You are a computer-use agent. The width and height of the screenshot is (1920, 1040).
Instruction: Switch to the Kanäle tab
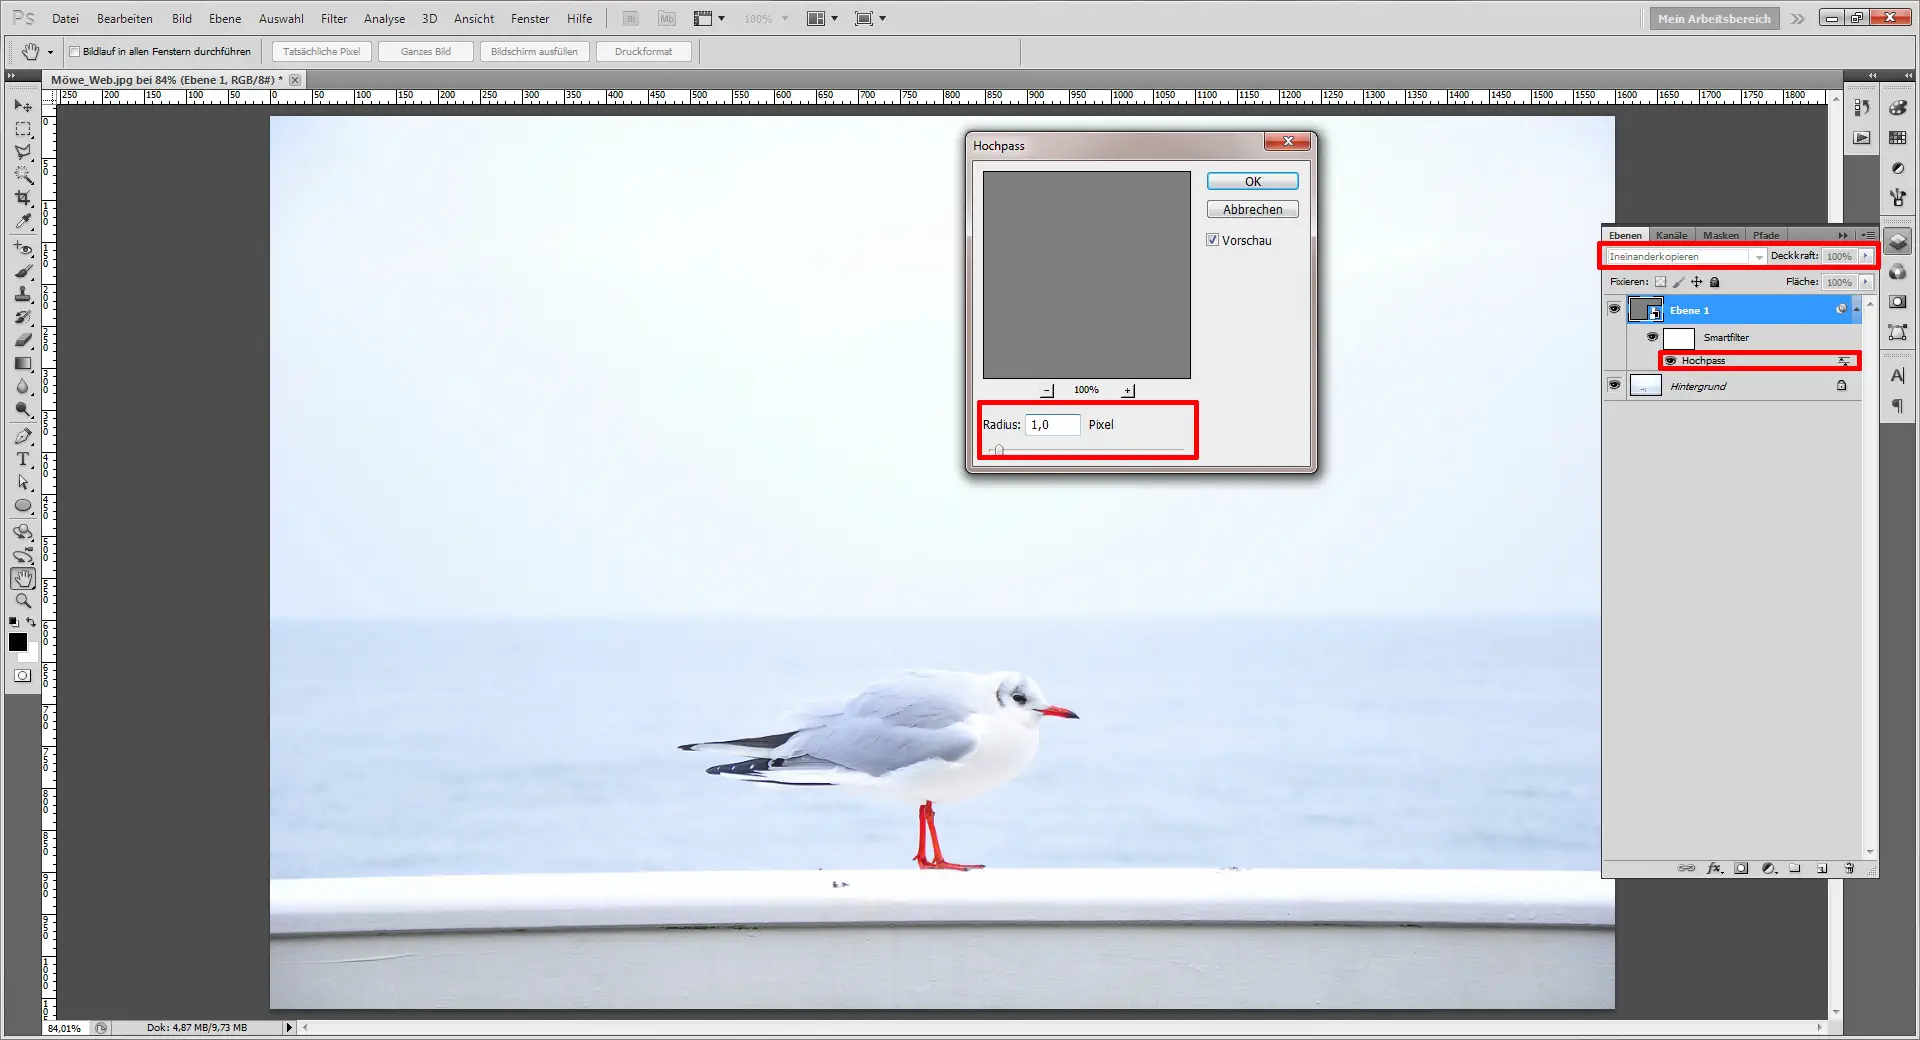(x=1671, y=235)
